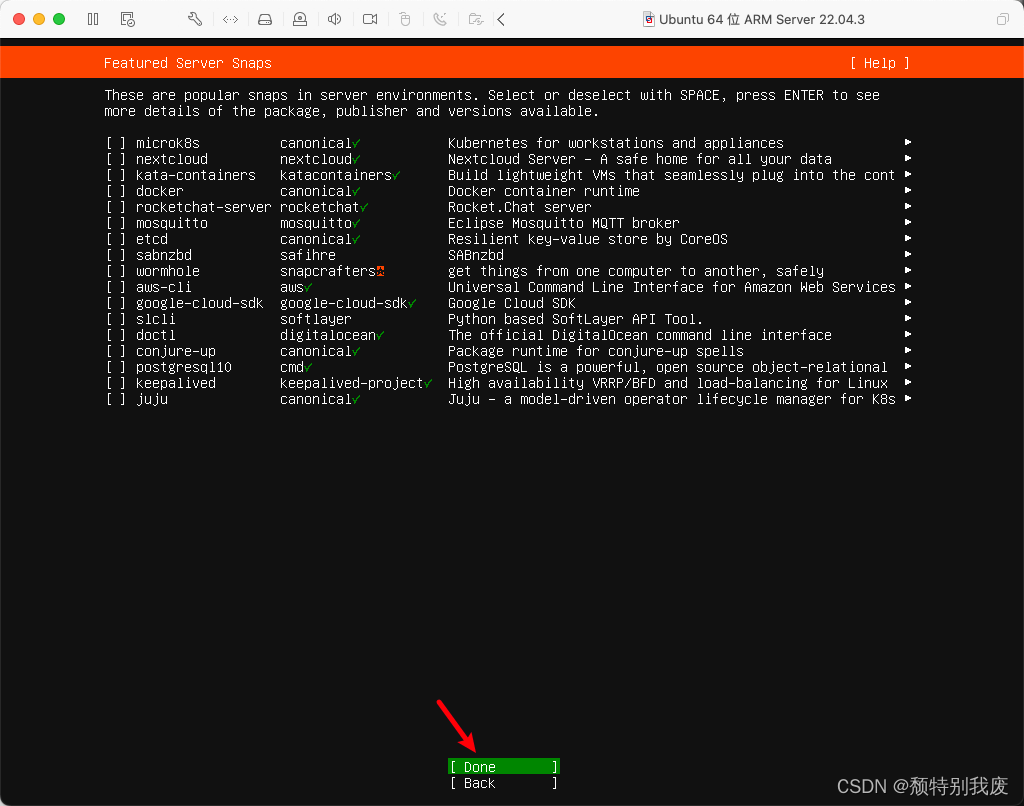Click the Ubuntu VM document icon in title
Image resolution: width=1024 pixels, height=806 pixels.
(648, 20)
